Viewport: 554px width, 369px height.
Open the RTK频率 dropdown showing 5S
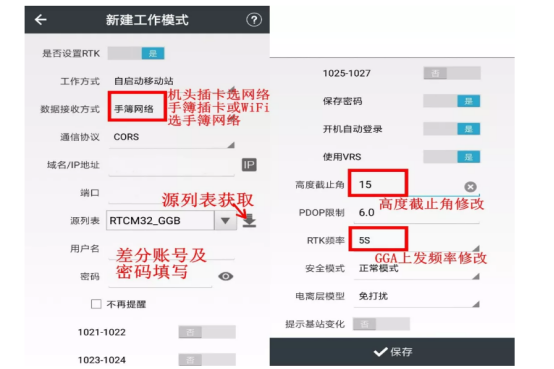click(x=417, y=241)
